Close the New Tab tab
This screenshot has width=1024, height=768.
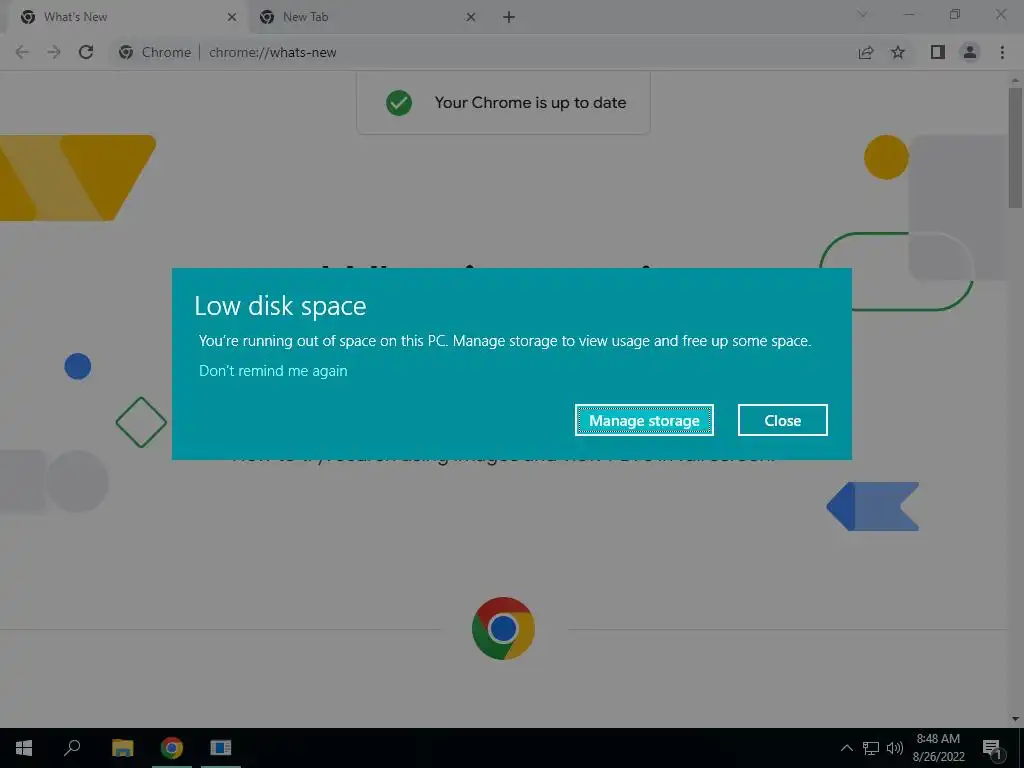(471, 17)
